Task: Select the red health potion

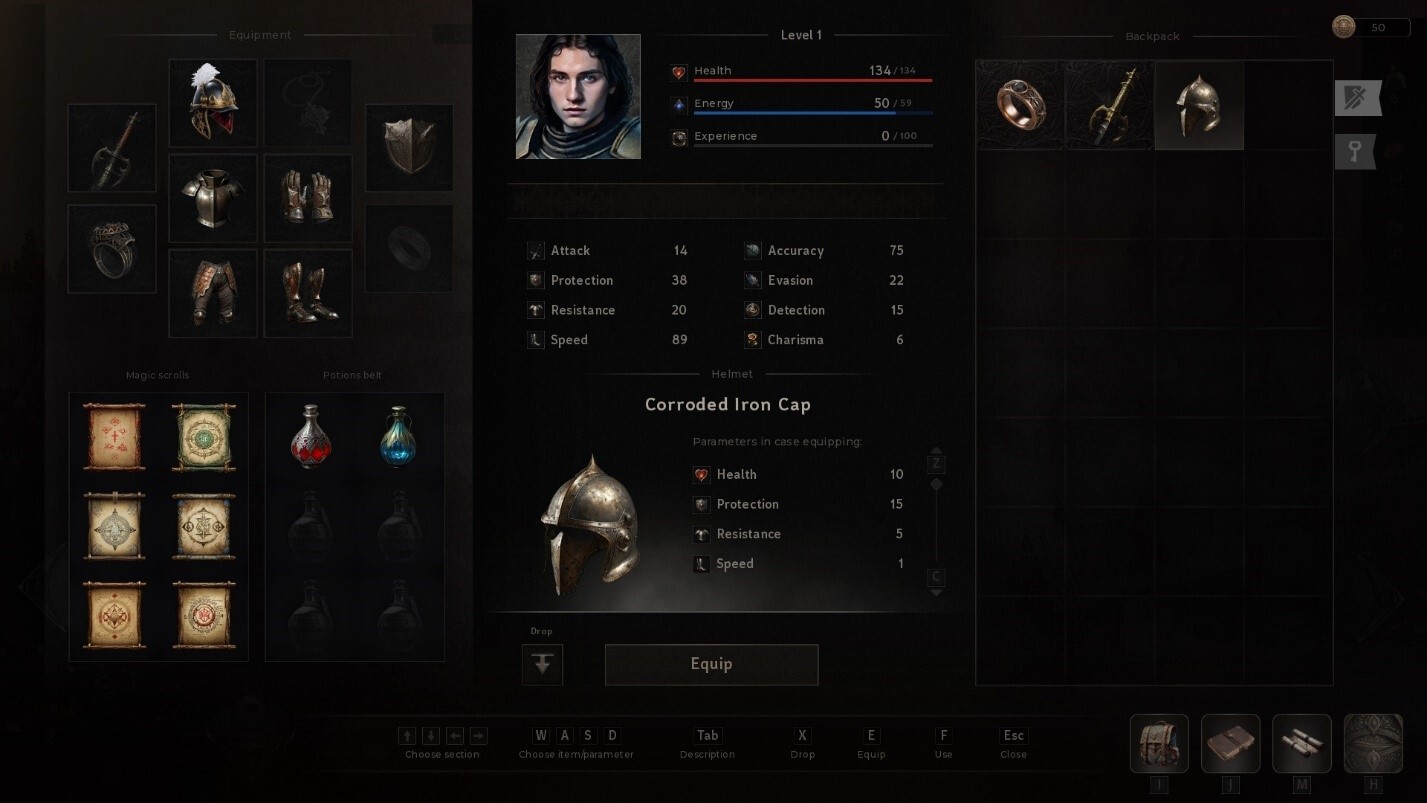Action: [310, 437]
